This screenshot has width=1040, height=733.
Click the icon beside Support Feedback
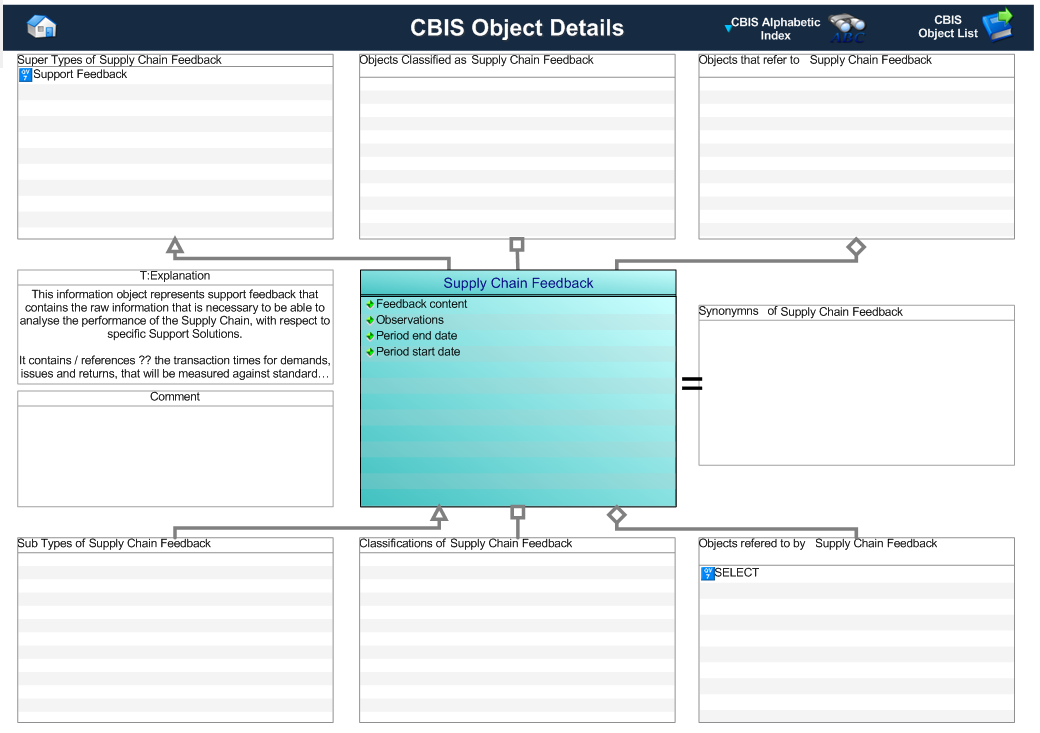[x=25, y=75]
